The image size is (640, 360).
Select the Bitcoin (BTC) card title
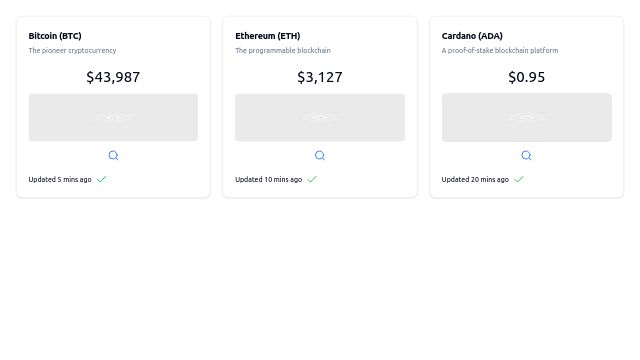tap(55, 36)
